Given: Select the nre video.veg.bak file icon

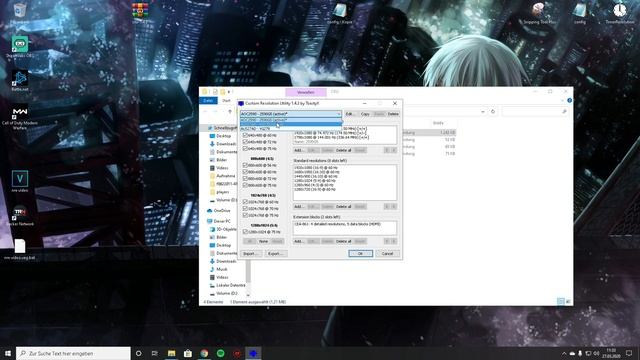Looking at the screenshot, I should click(x=20, y=249).
